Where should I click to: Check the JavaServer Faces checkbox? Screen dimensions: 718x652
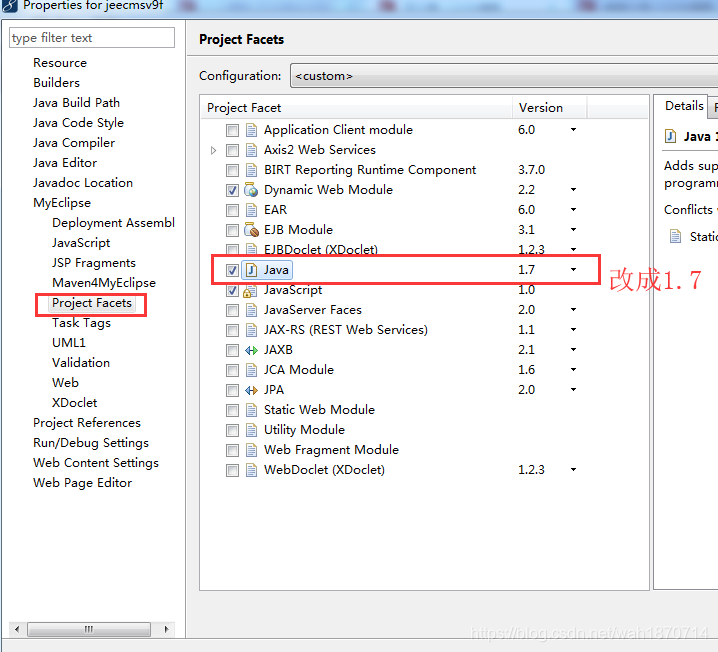click(x=232, y=310)
